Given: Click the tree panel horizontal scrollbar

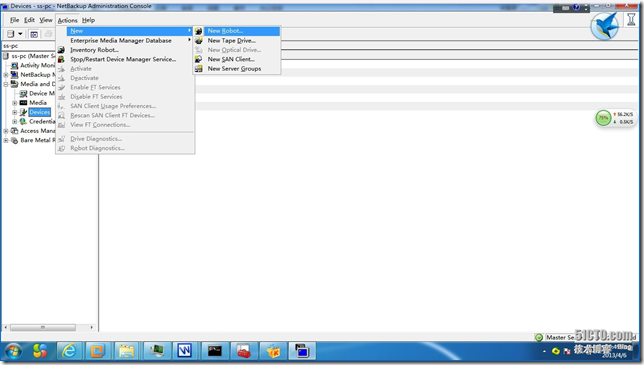Looking at the screenshot, I should coord(43,327).
